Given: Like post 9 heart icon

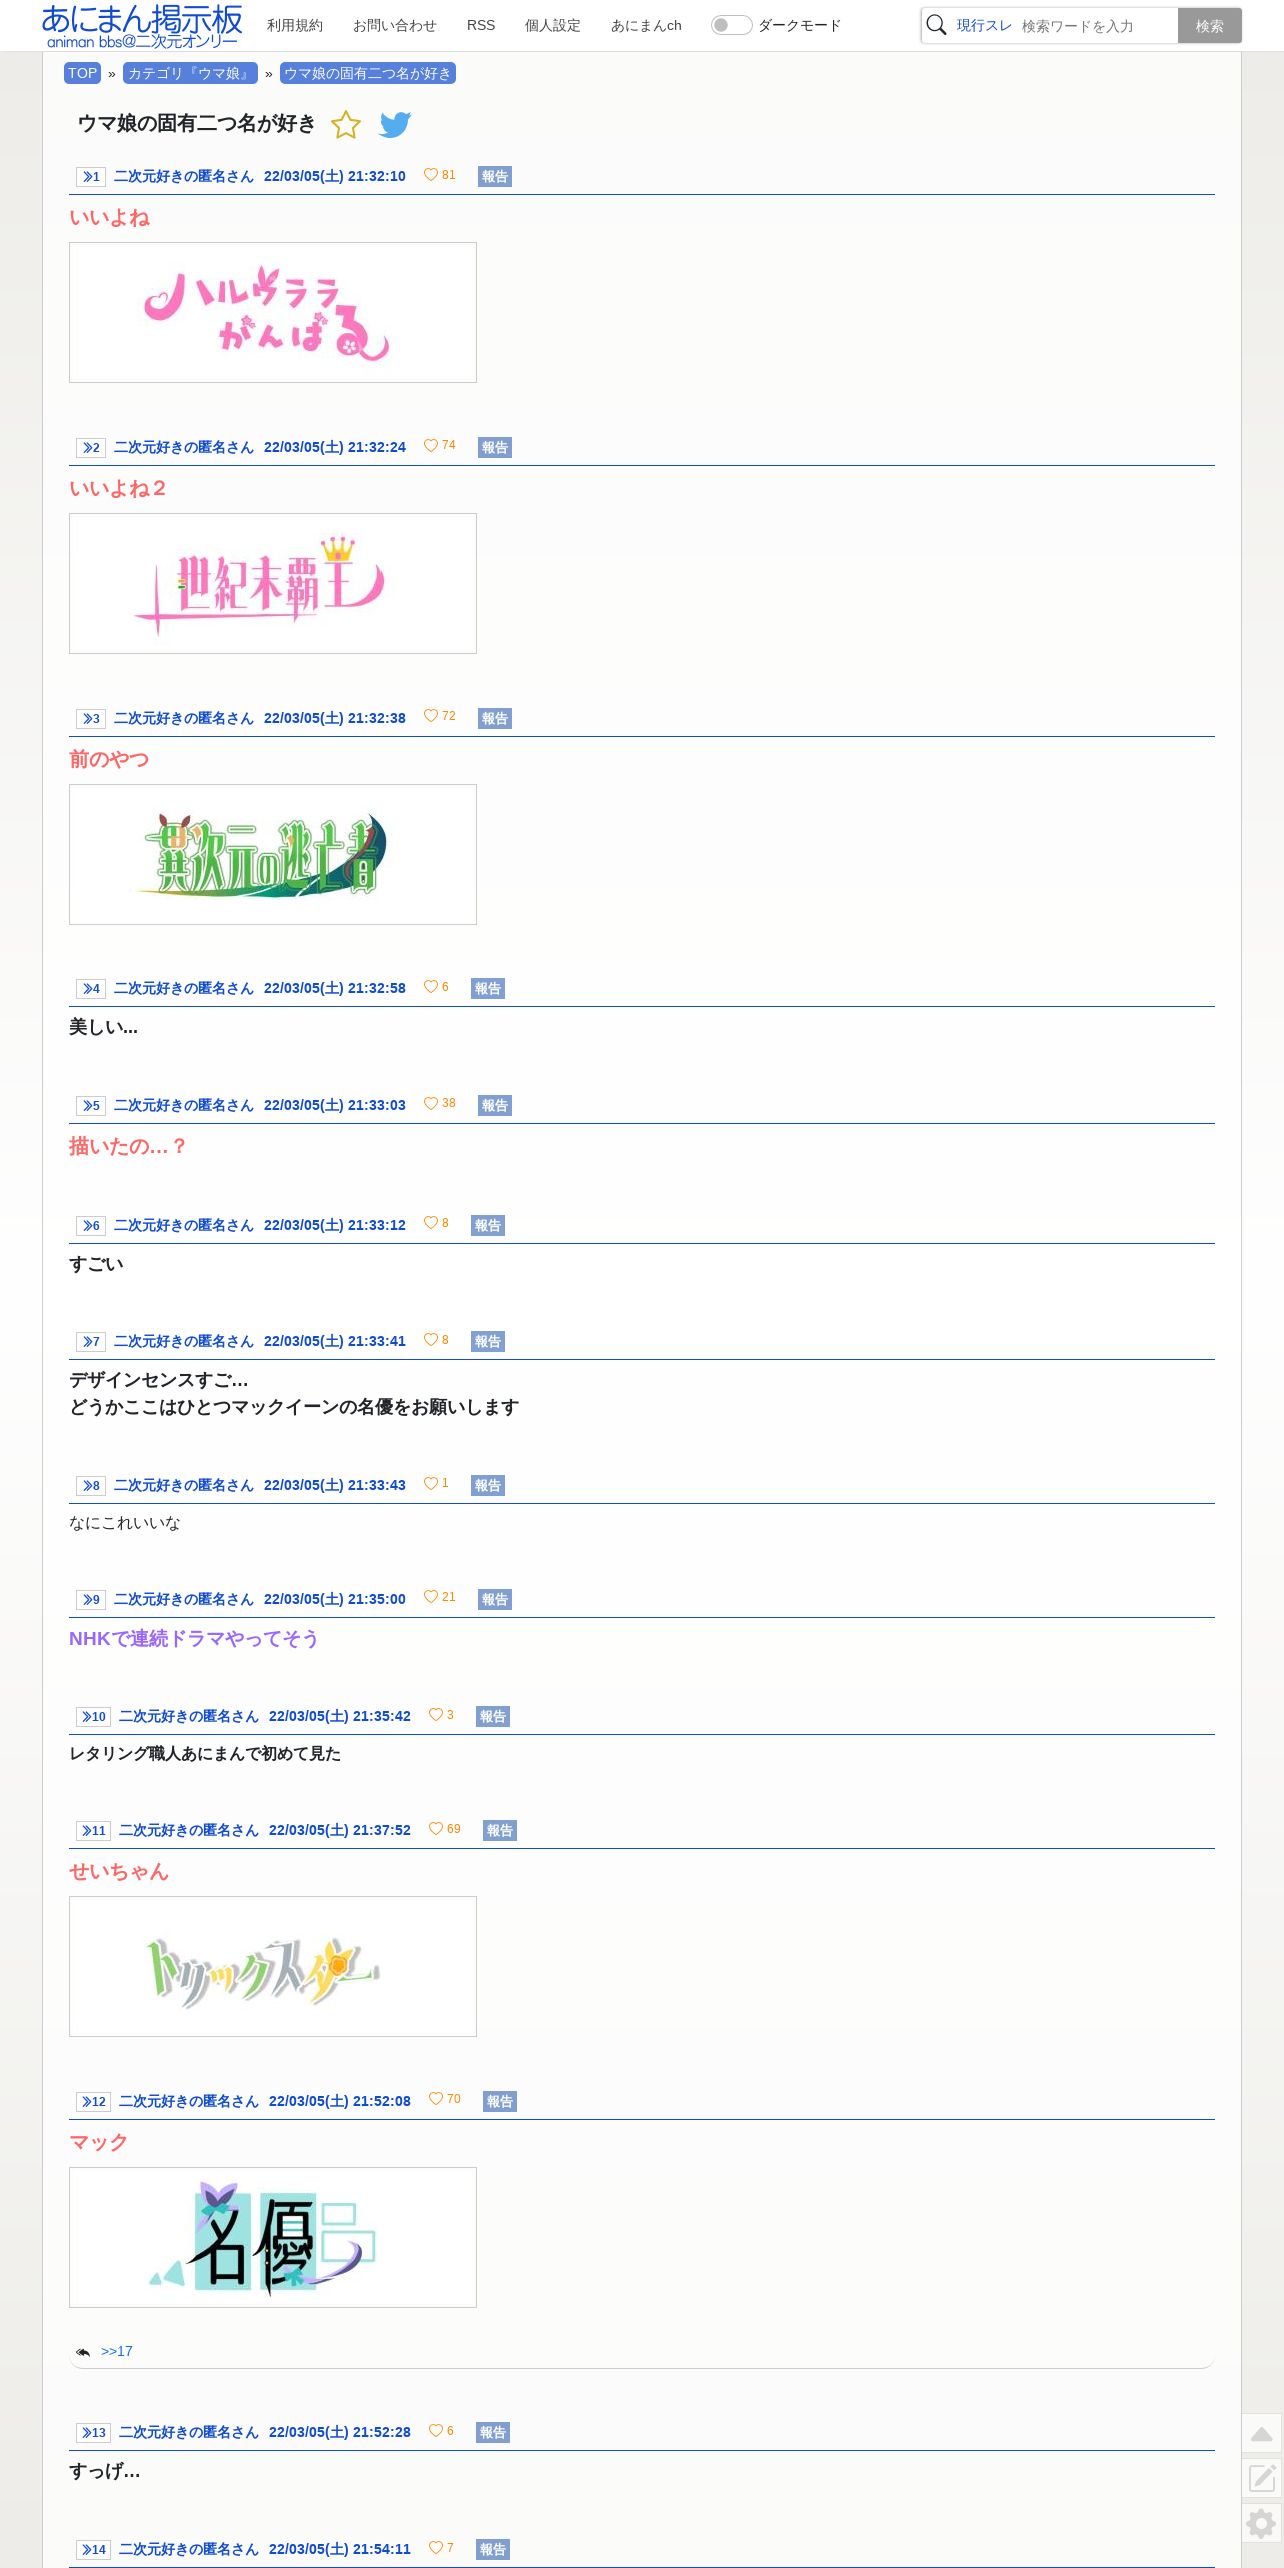Looking at the screenshot, I should tap(431, 1598).
